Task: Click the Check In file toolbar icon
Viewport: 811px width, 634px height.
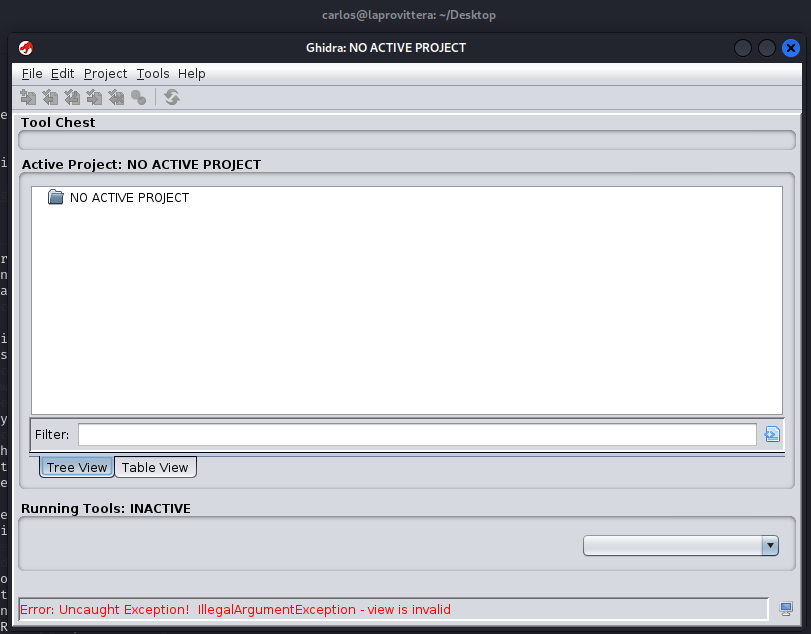Action: click(94, 97)
